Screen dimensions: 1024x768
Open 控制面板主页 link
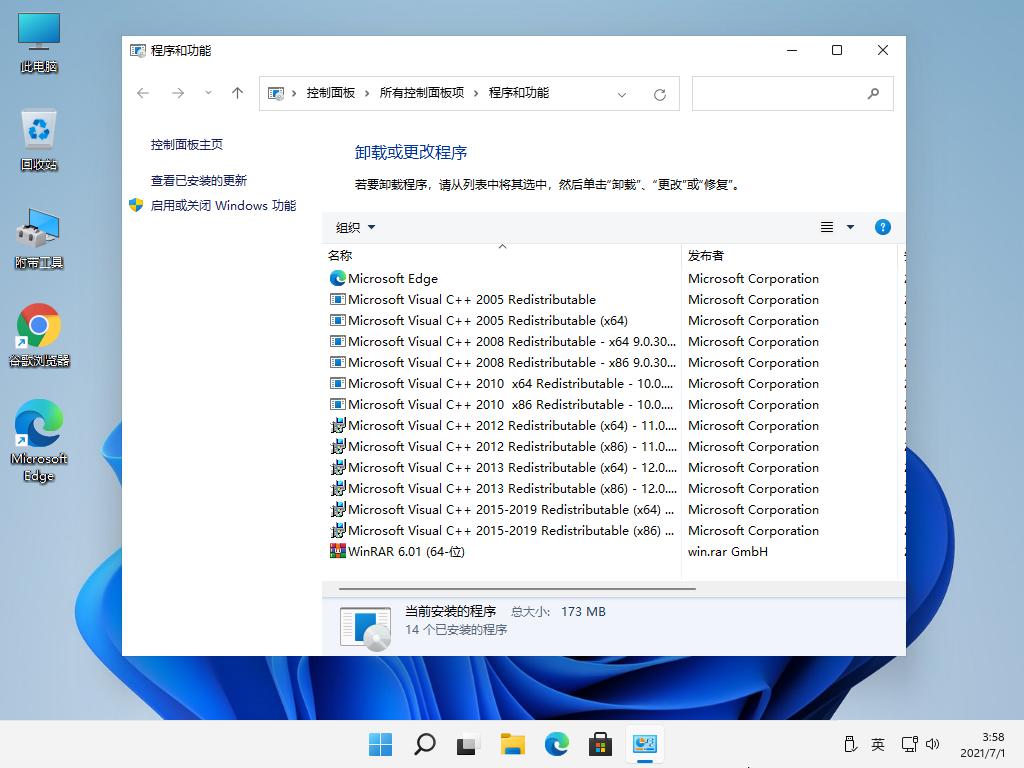point(187,144)
